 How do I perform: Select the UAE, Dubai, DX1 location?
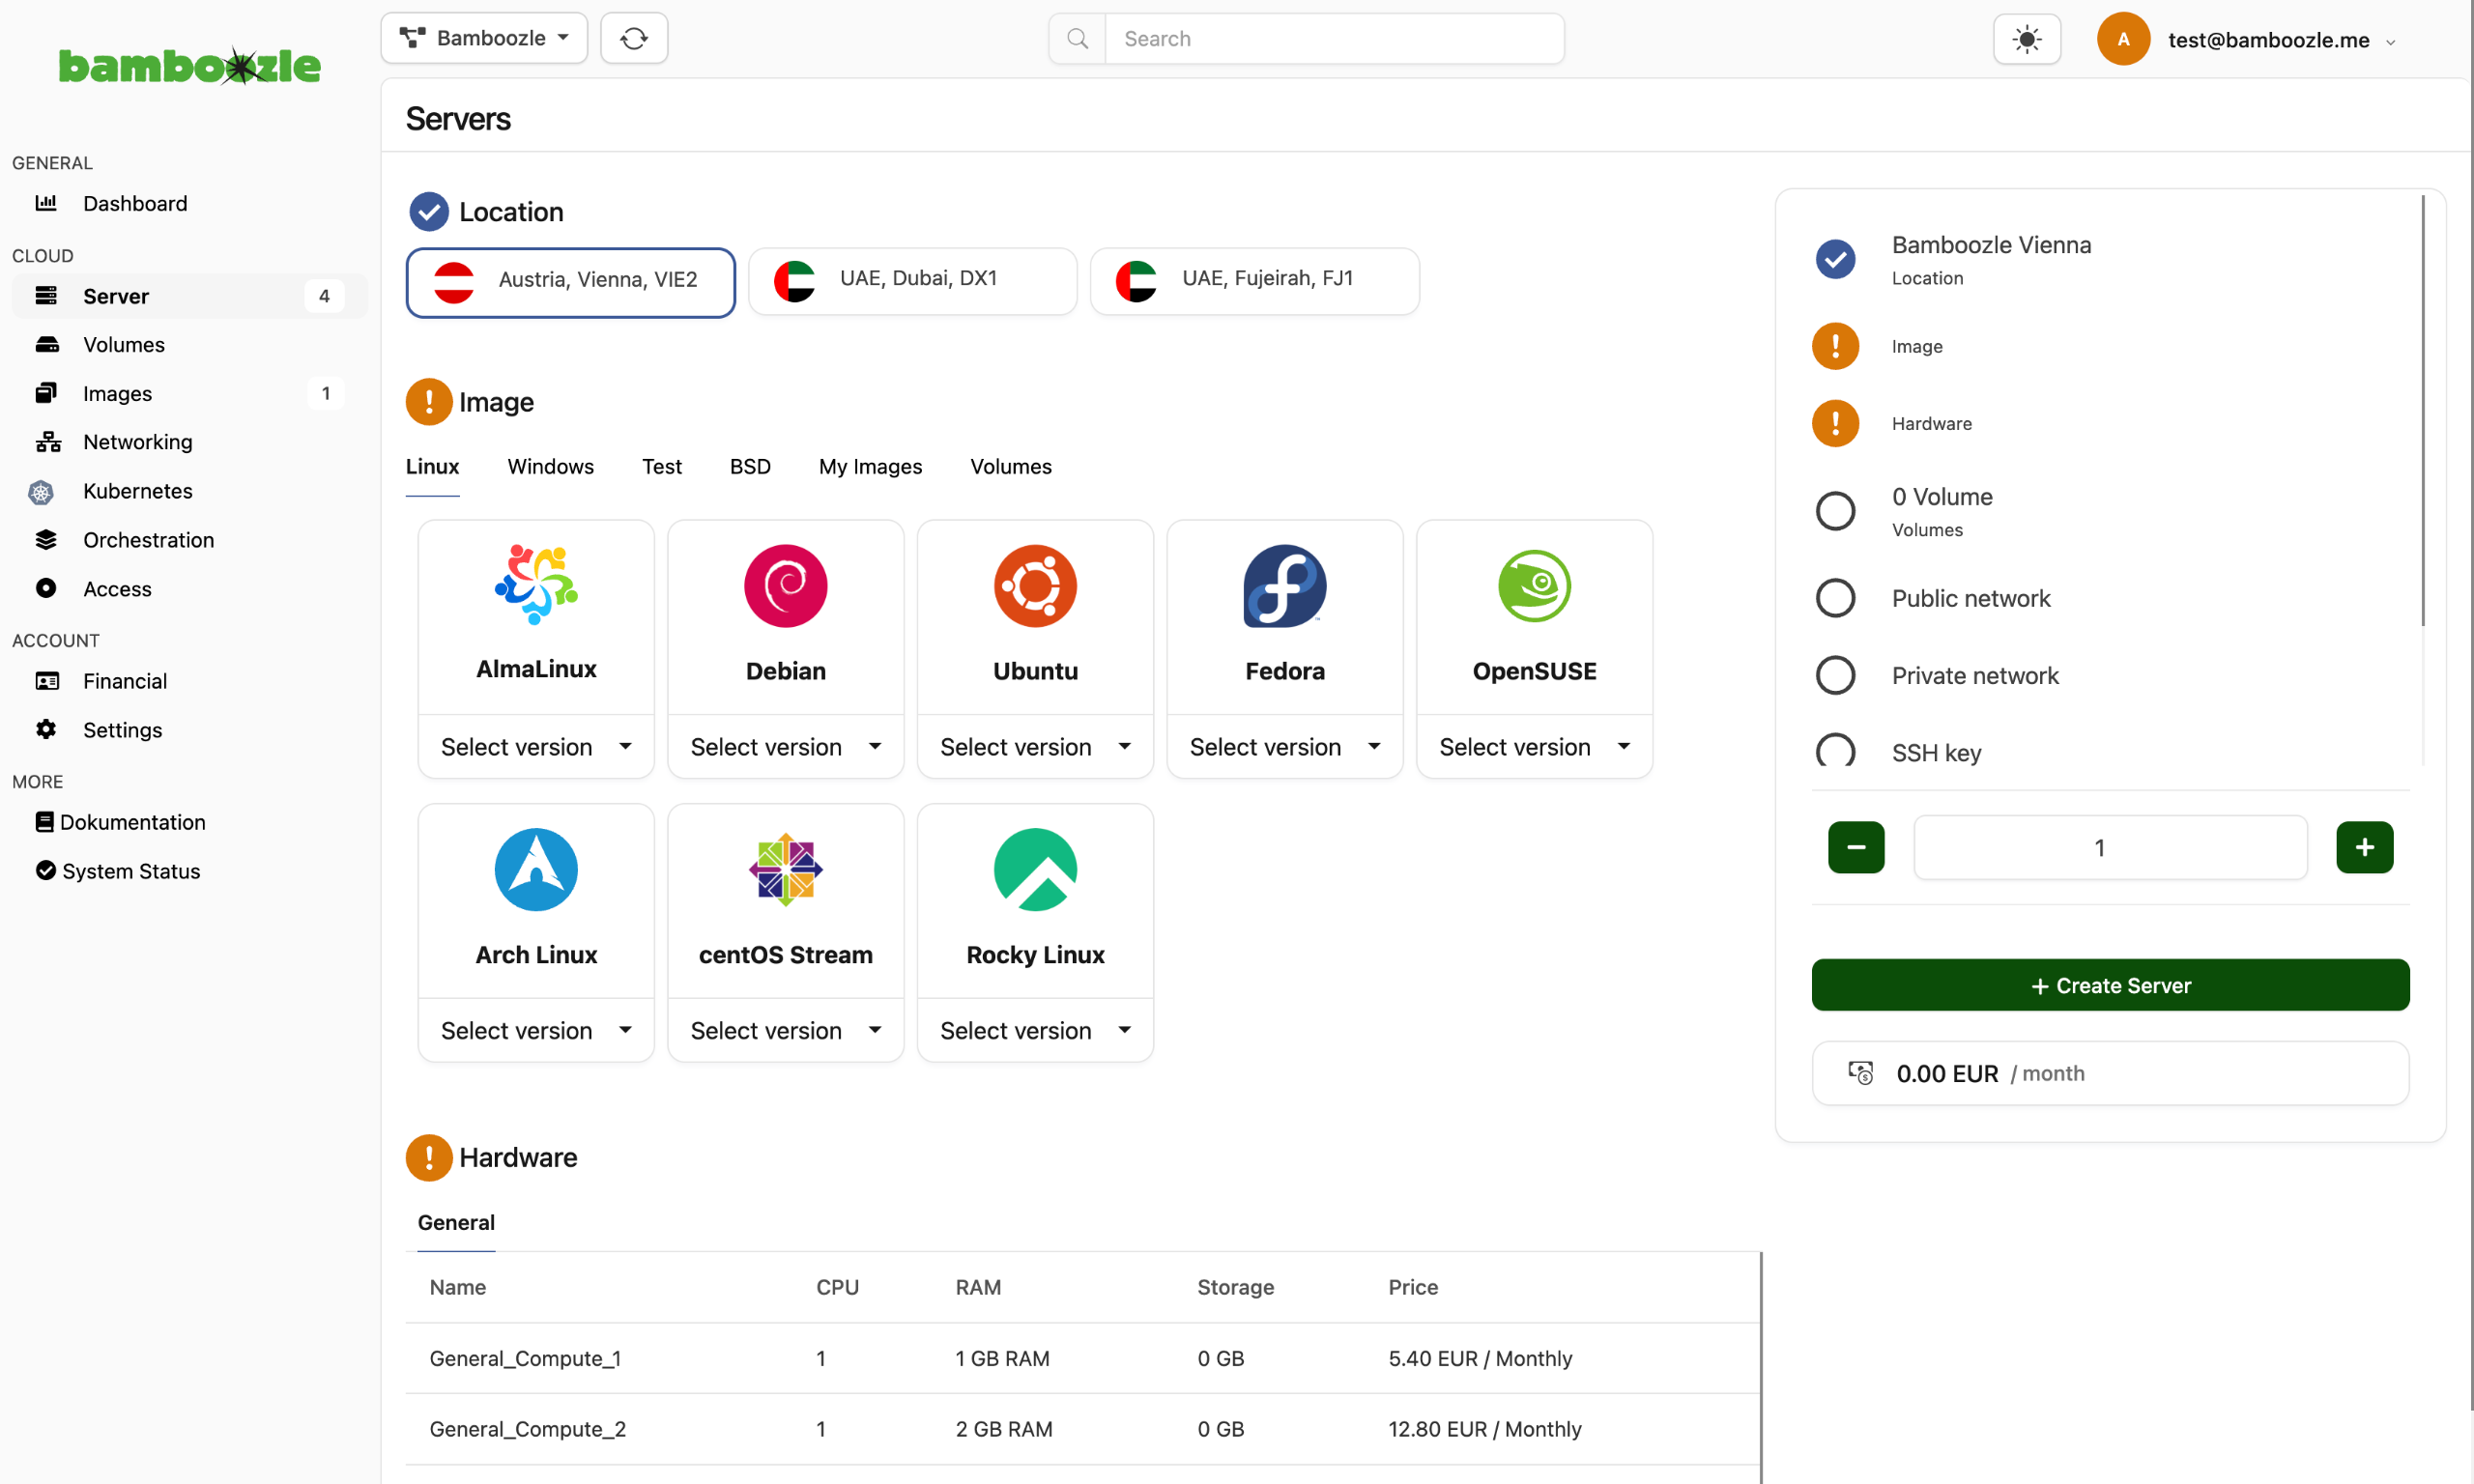pyautogui.click(x=912, y=279)
